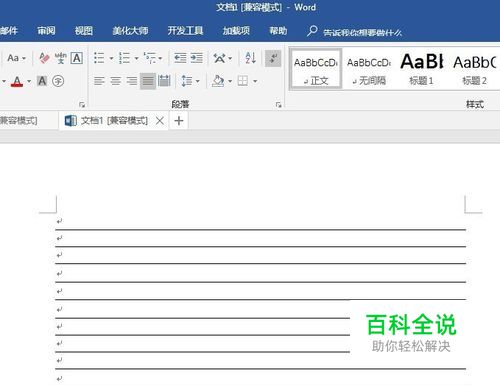Sort text with the A-Z icon
The height and width of the screenshot is (385, 500).
click(x=250, y=58)
